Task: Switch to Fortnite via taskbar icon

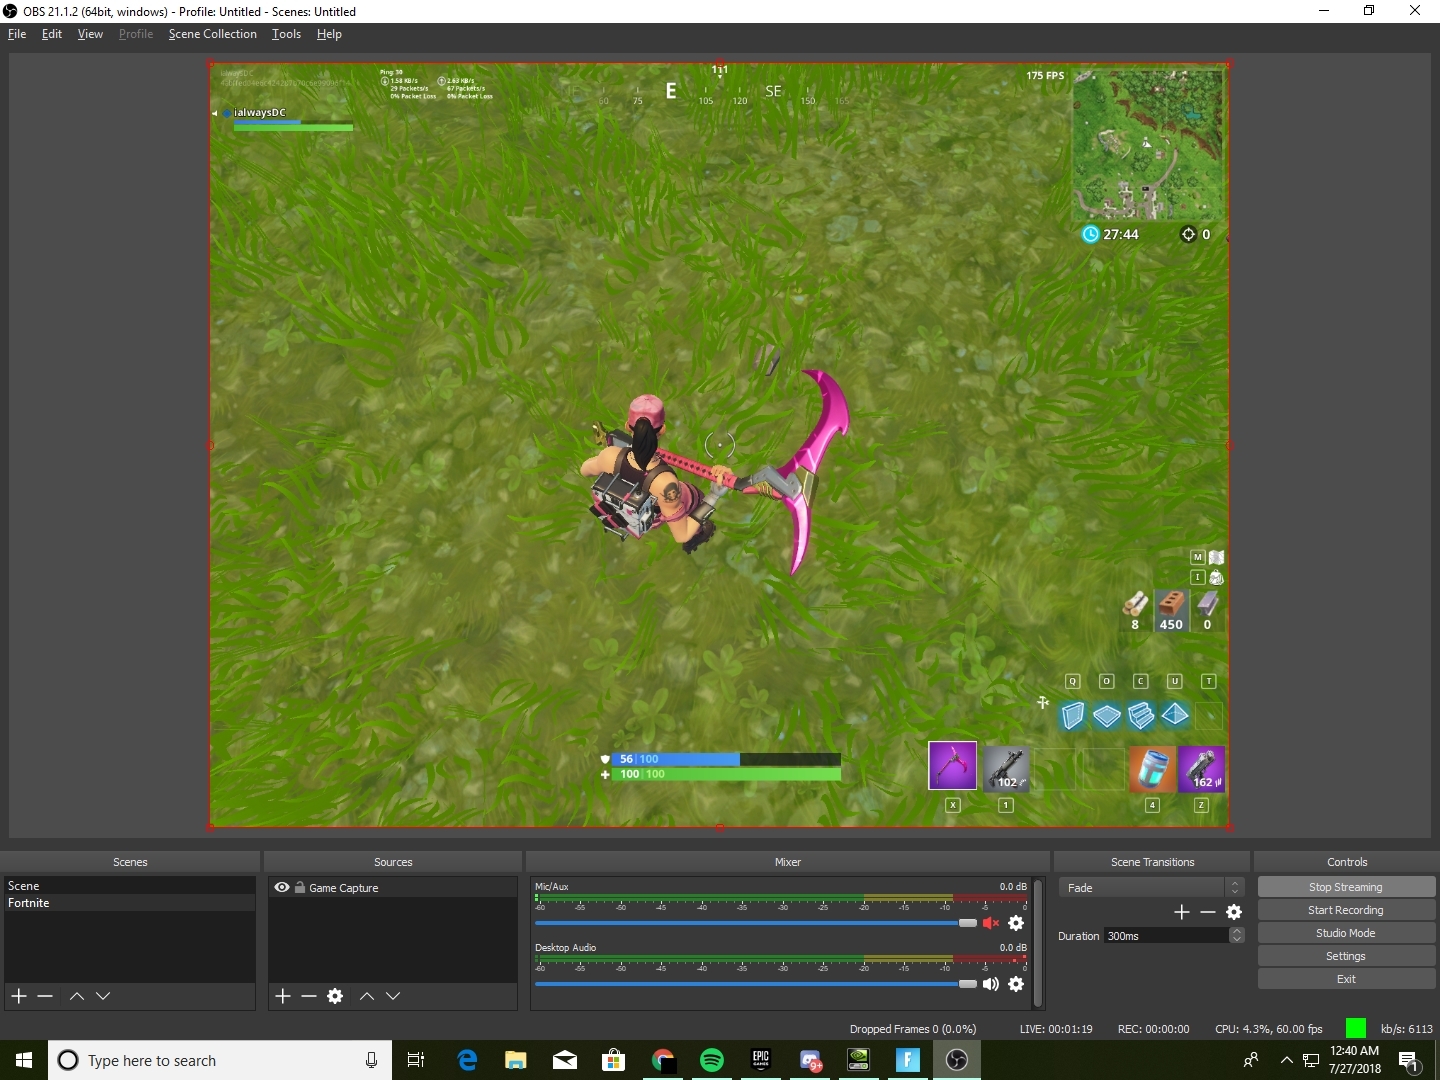Action: (908, 1060)
